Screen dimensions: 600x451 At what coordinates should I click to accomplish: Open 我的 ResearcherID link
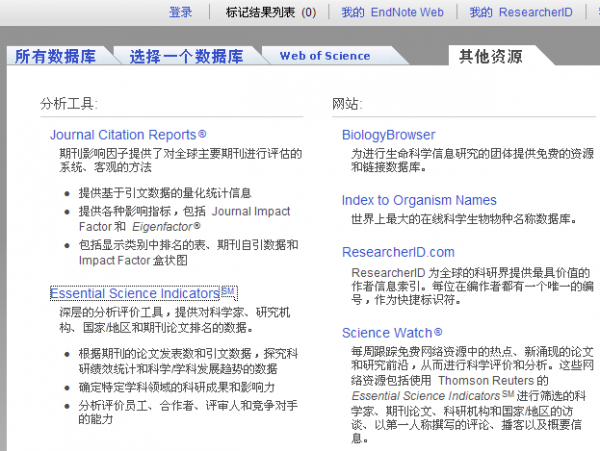click(x=521, y=12)
